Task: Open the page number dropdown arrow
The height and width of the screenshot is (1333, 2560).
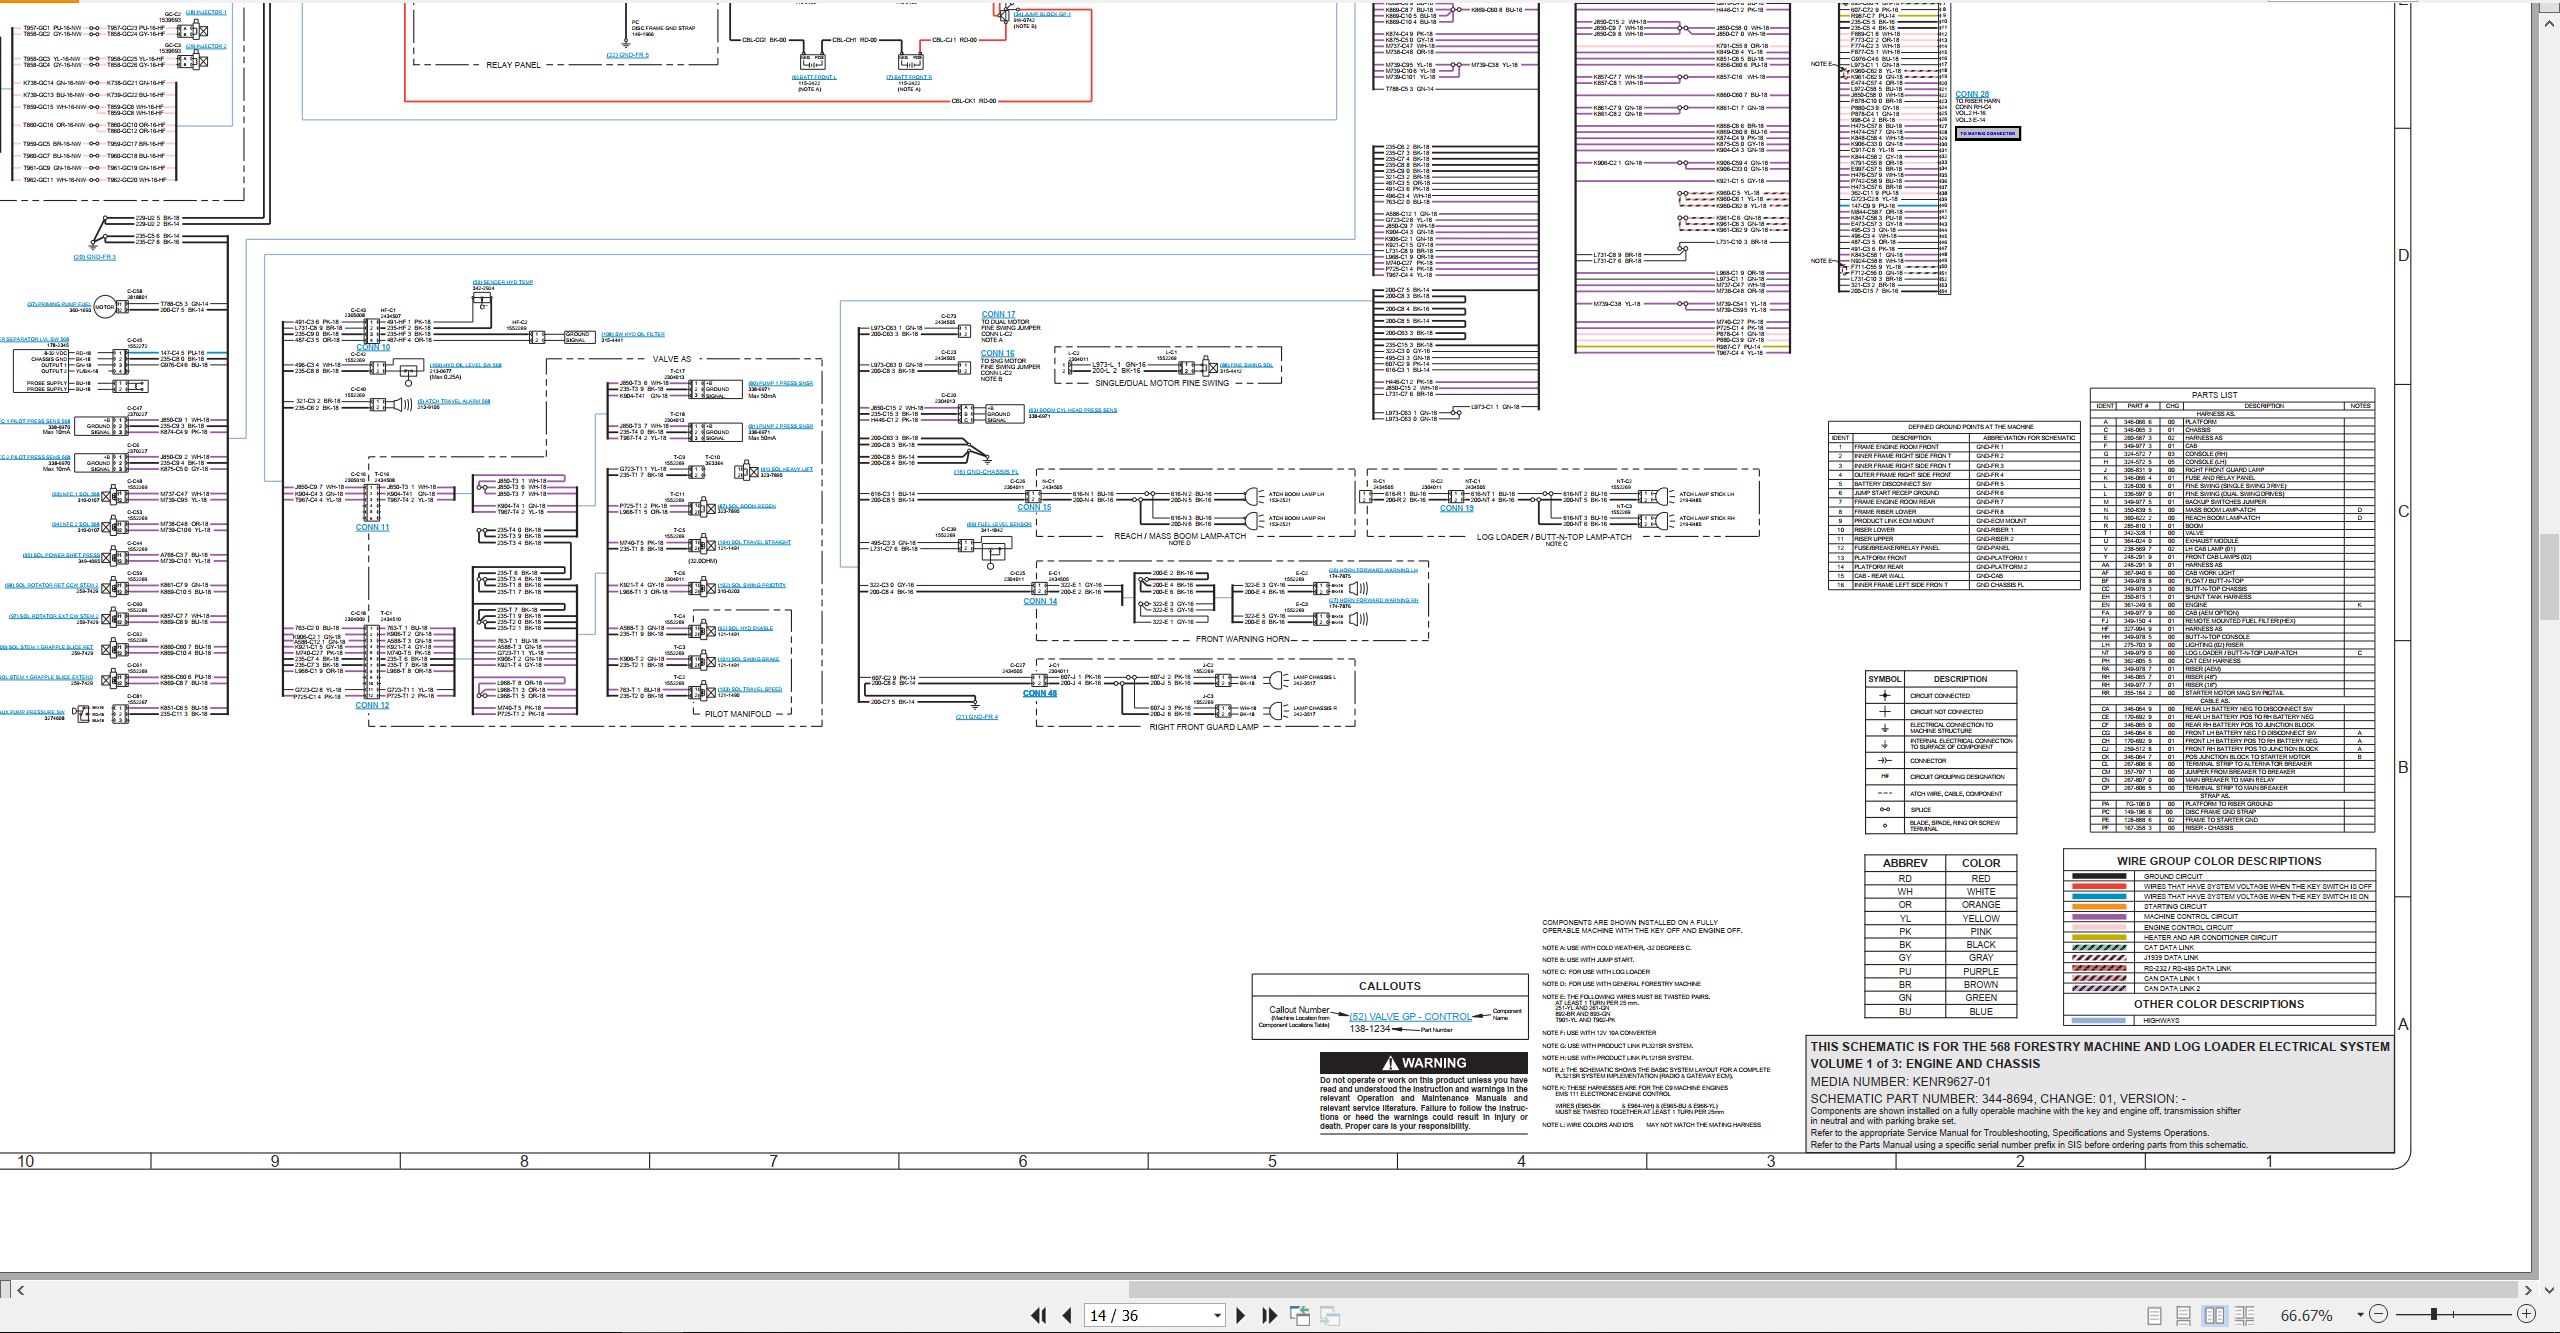Action: (1217, 1316)
